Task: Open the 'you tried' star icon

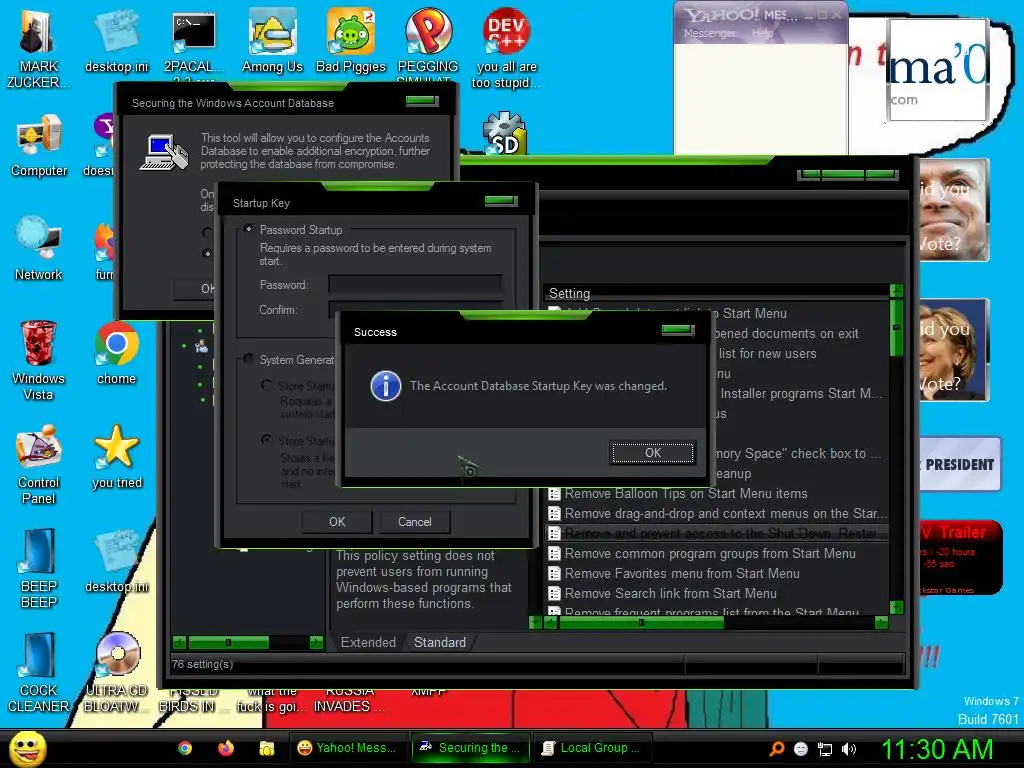Action: pyautogui.click(x=117, y=457)
